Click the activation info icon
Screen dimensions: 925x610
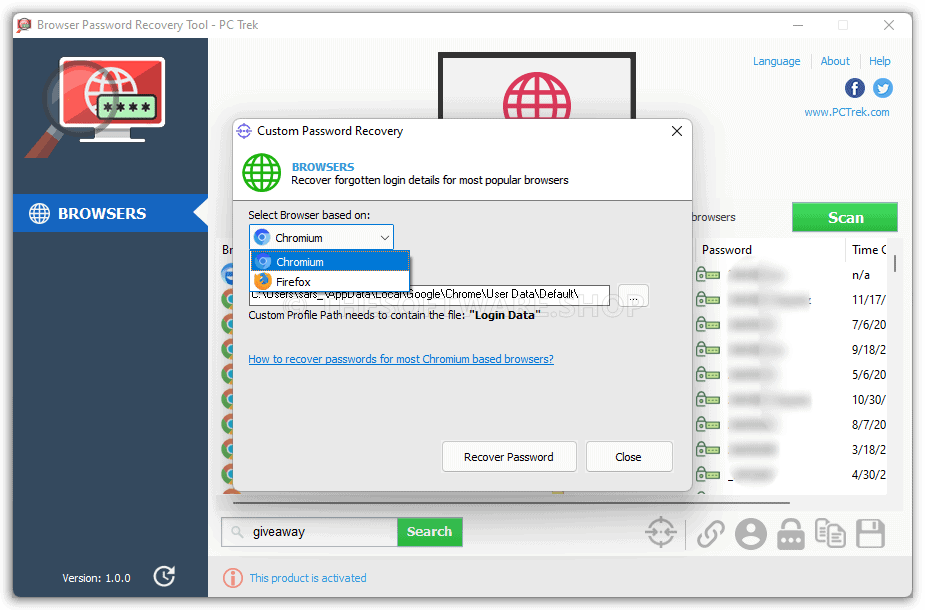pyautogui.click(x=233, y=579)
